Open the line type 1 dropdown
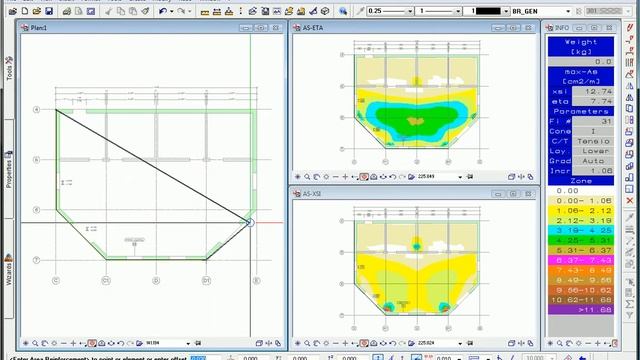640x360 pixels. point(458,11)
